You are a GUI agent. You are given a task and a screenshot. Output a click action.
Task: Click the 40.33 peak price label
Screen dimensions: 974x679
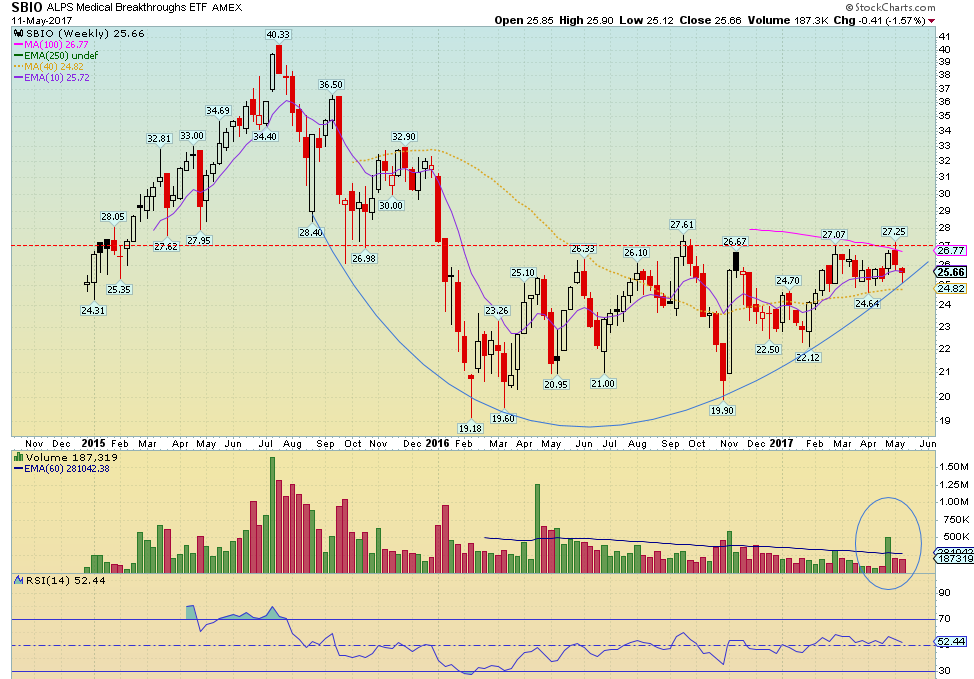(277, 34)
